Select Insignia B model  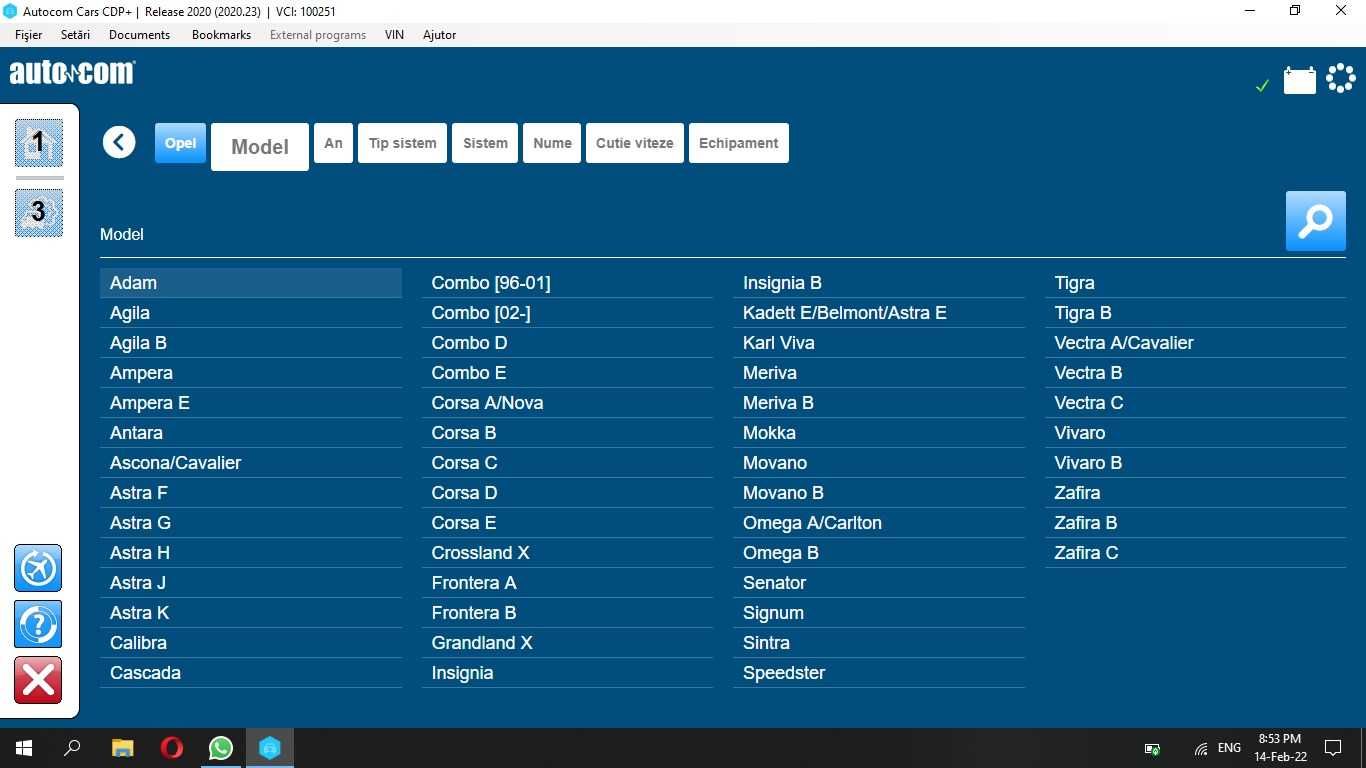click(879, 283)
